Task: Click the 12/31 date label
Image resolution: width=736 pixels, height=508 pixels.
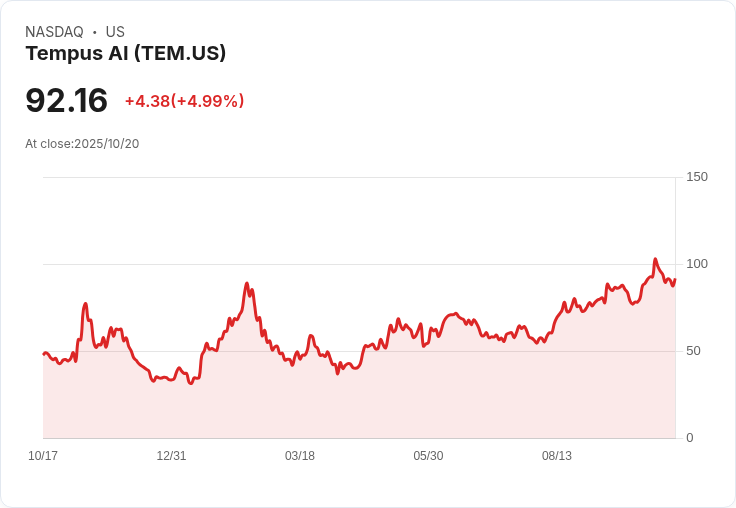Action: pyautogui.click(x=171, y=456)
